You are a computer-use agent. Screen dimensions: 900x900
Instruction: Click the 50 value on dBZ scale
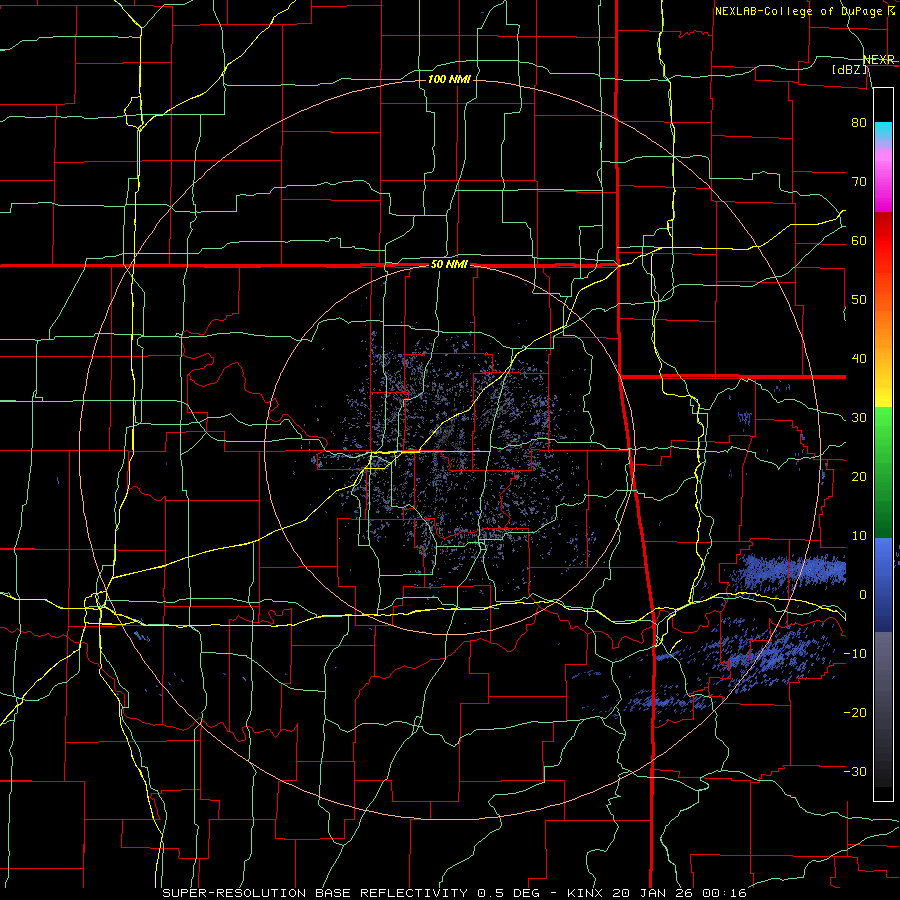click(x=859, y=300)
